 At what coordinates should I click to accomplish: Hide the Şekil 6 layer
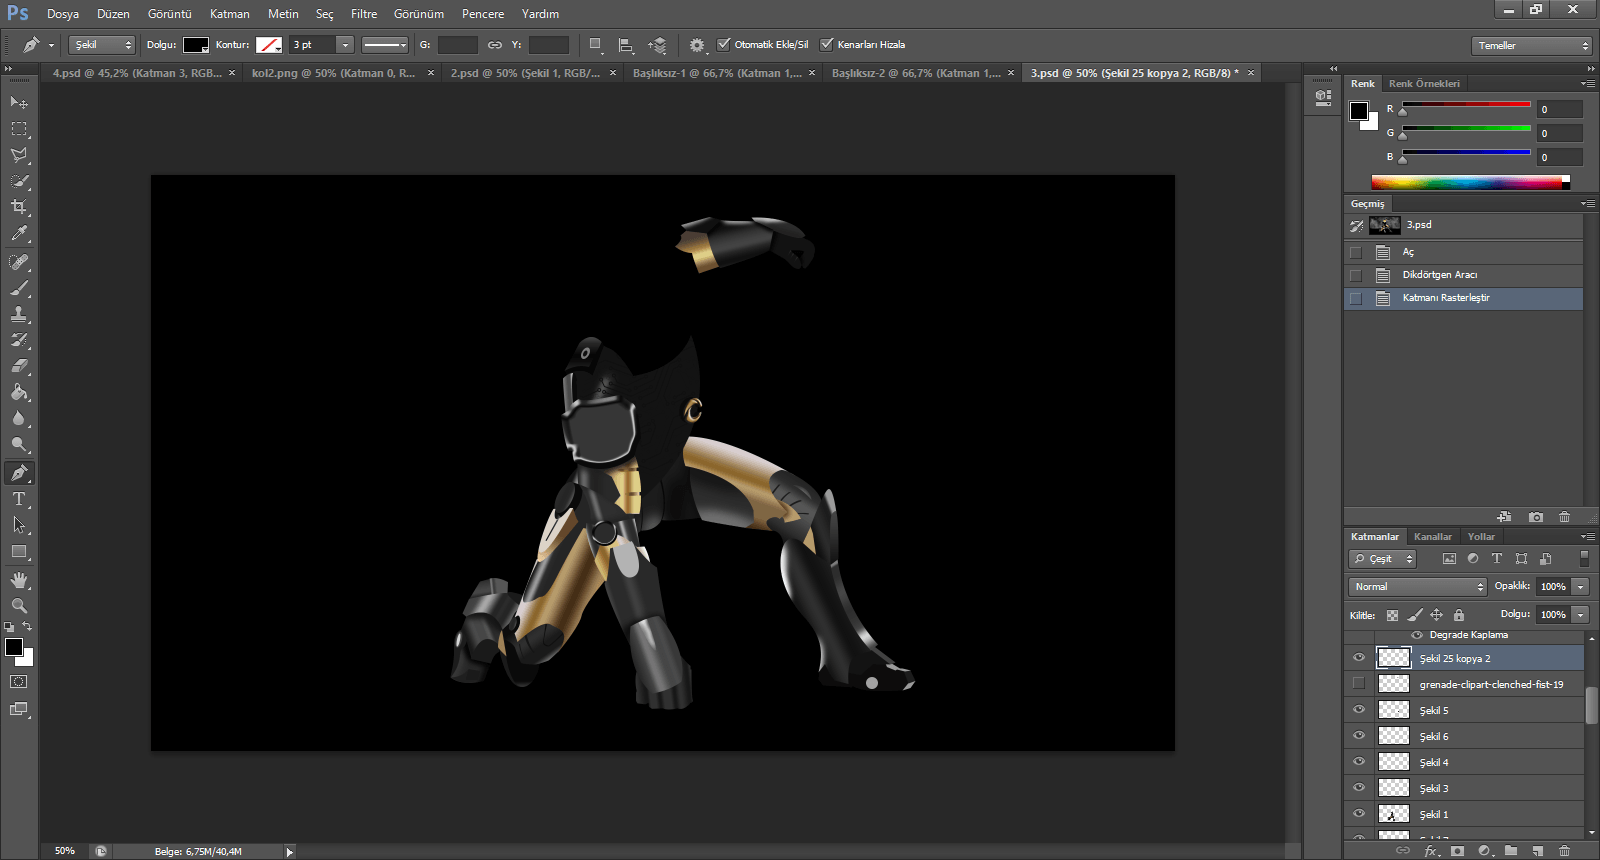coord(1358,735)
